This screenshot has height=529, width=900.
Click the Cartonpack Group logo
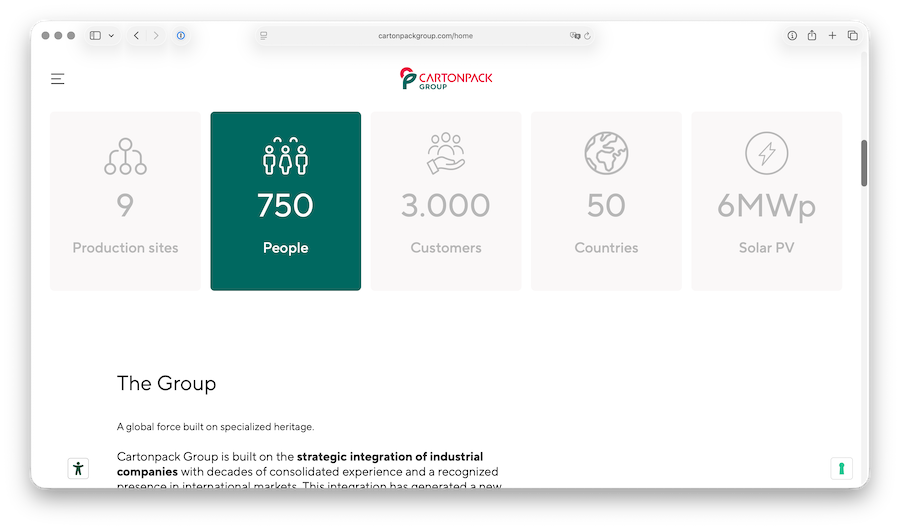tap(446, 78)
